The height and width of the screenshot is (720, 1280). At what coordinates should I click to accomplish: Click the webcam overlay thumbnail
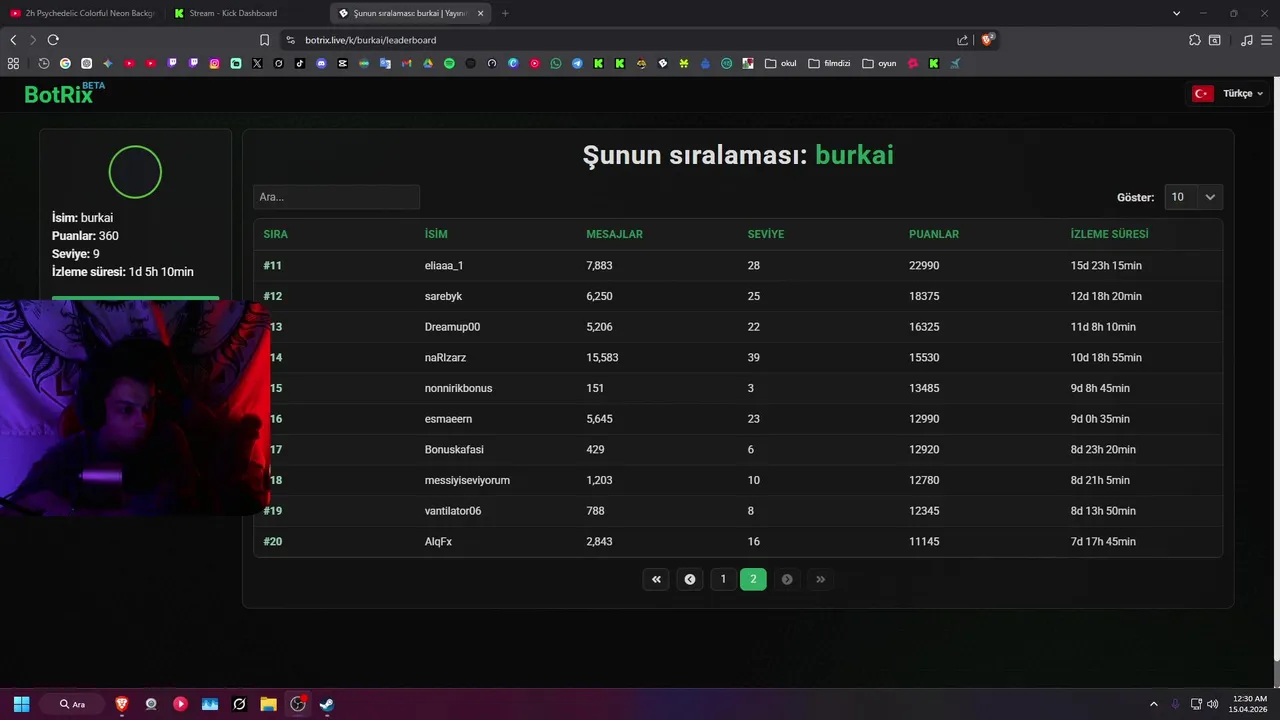coord(135,407)
